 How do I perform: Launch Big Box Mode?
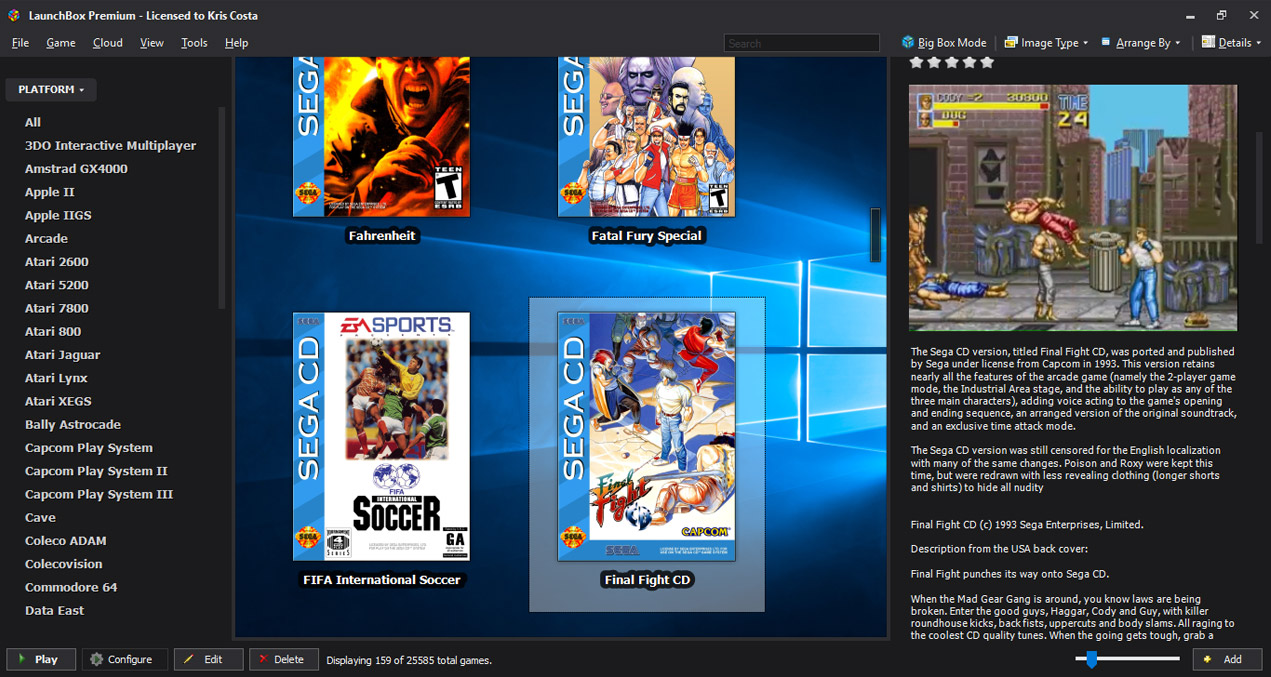943,43
